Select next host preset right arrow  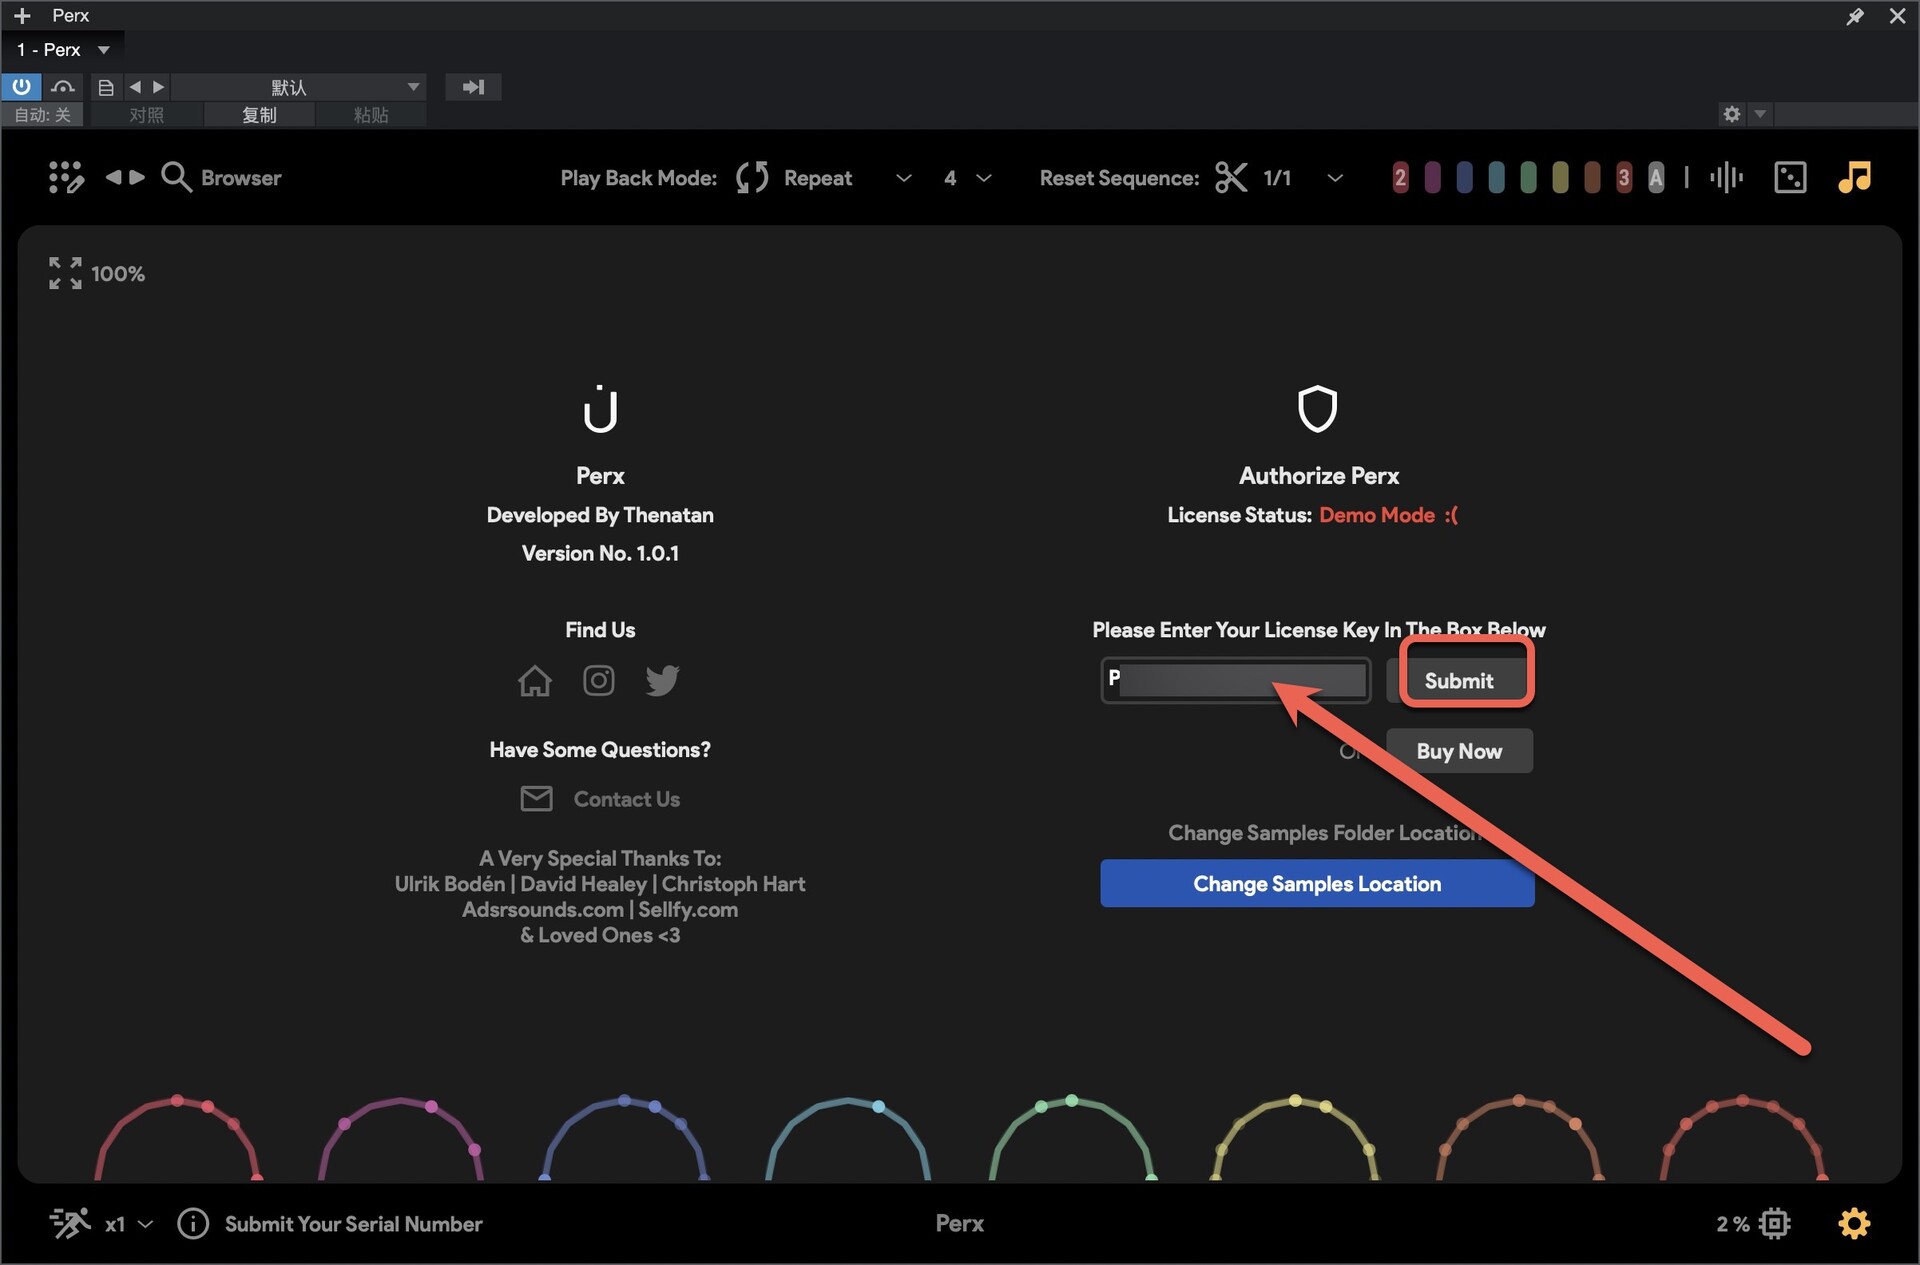point(158,87)
